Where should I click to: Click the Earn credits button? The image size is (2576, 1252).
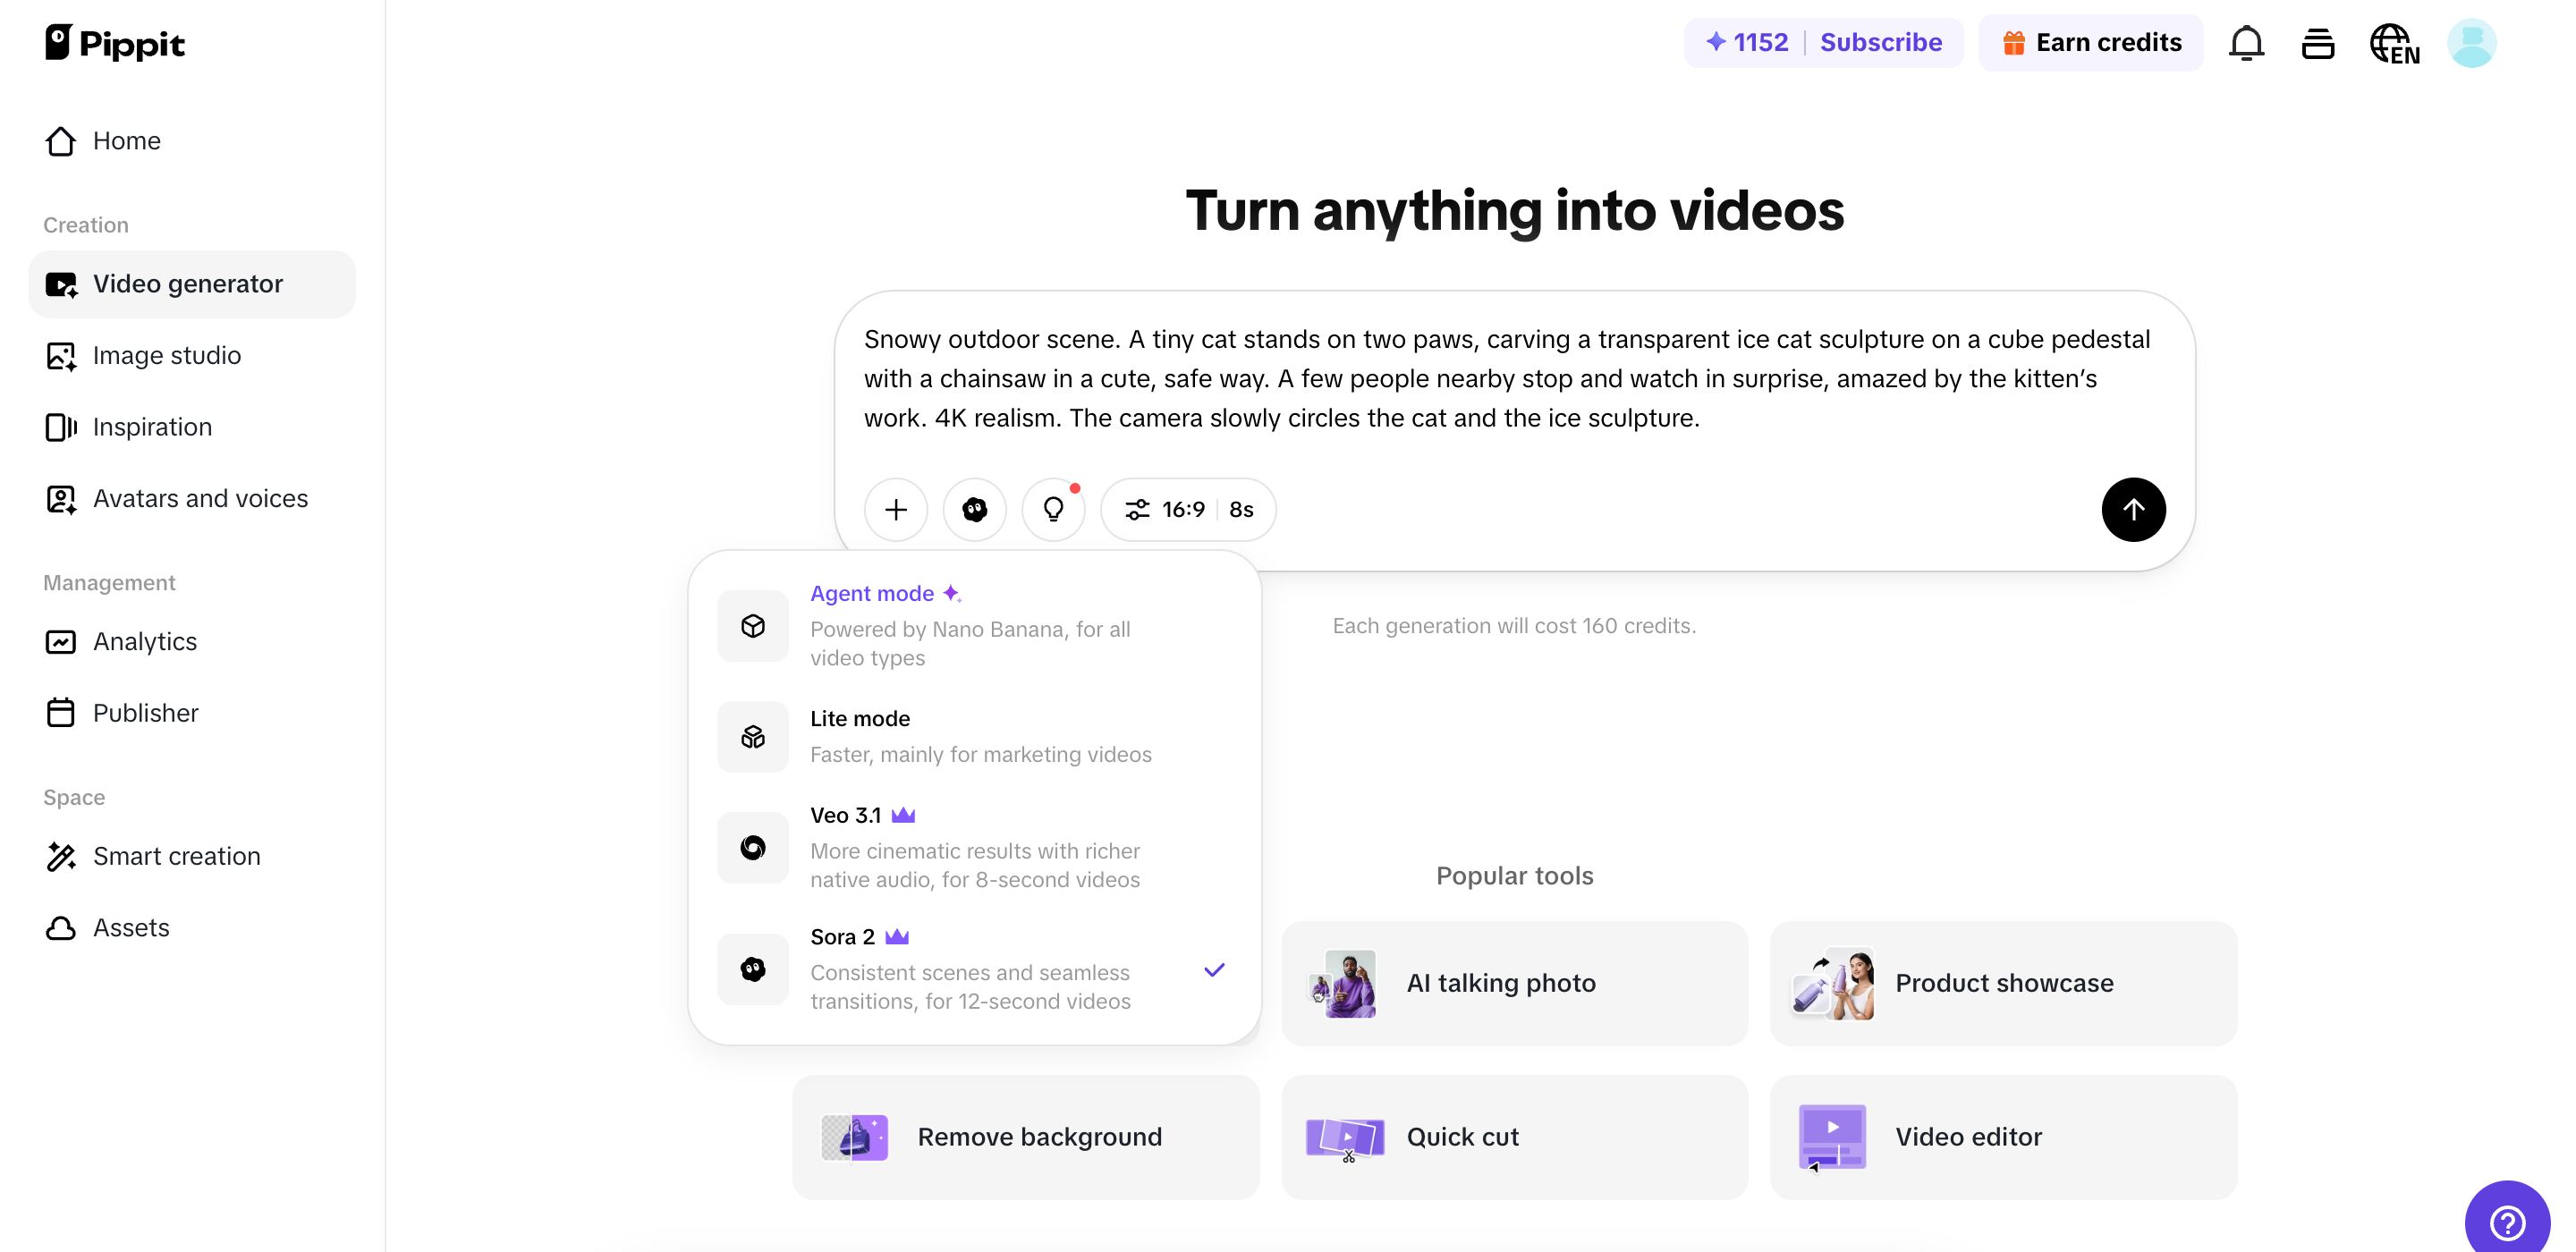(x=2092, y=42)
